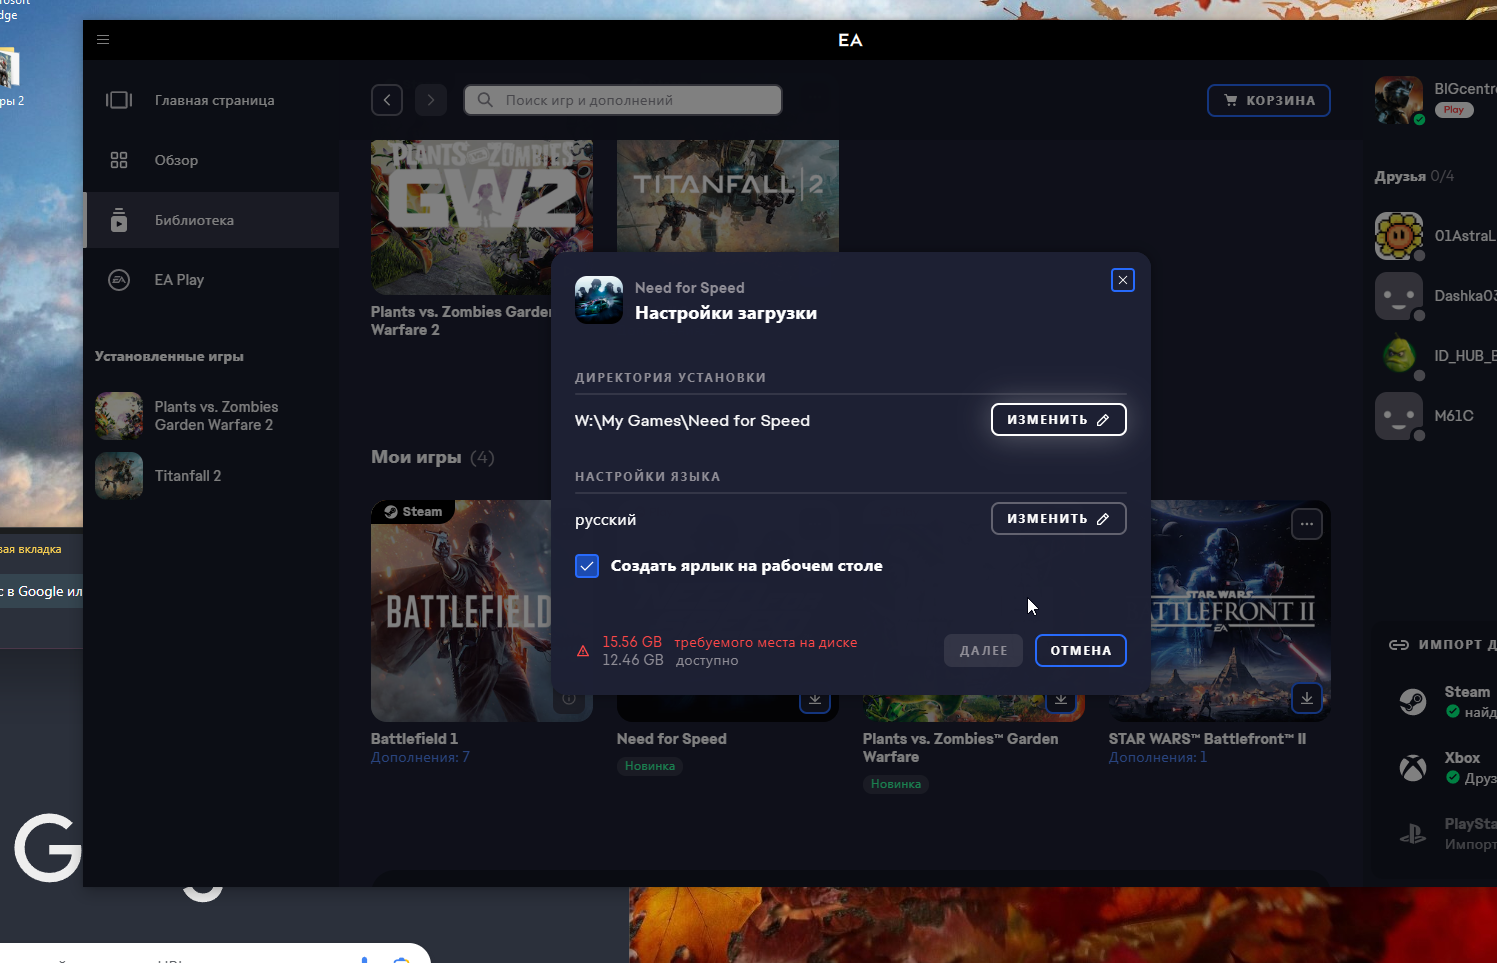
Task: Open the Battlefield 1 game card
Action: [x=461, y=611]
